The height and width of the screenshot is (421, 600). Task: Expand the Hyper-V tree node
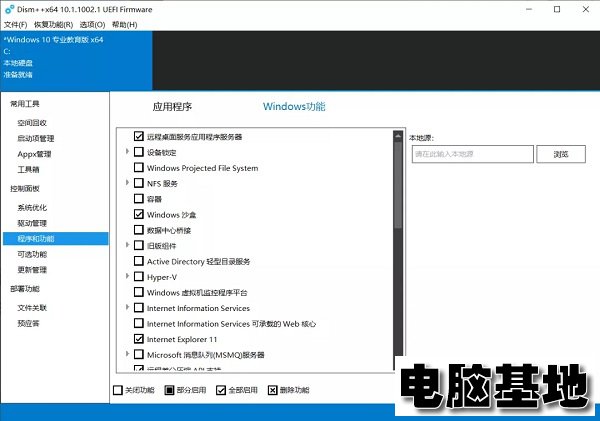pyautogui.click(x=127, y=276)
